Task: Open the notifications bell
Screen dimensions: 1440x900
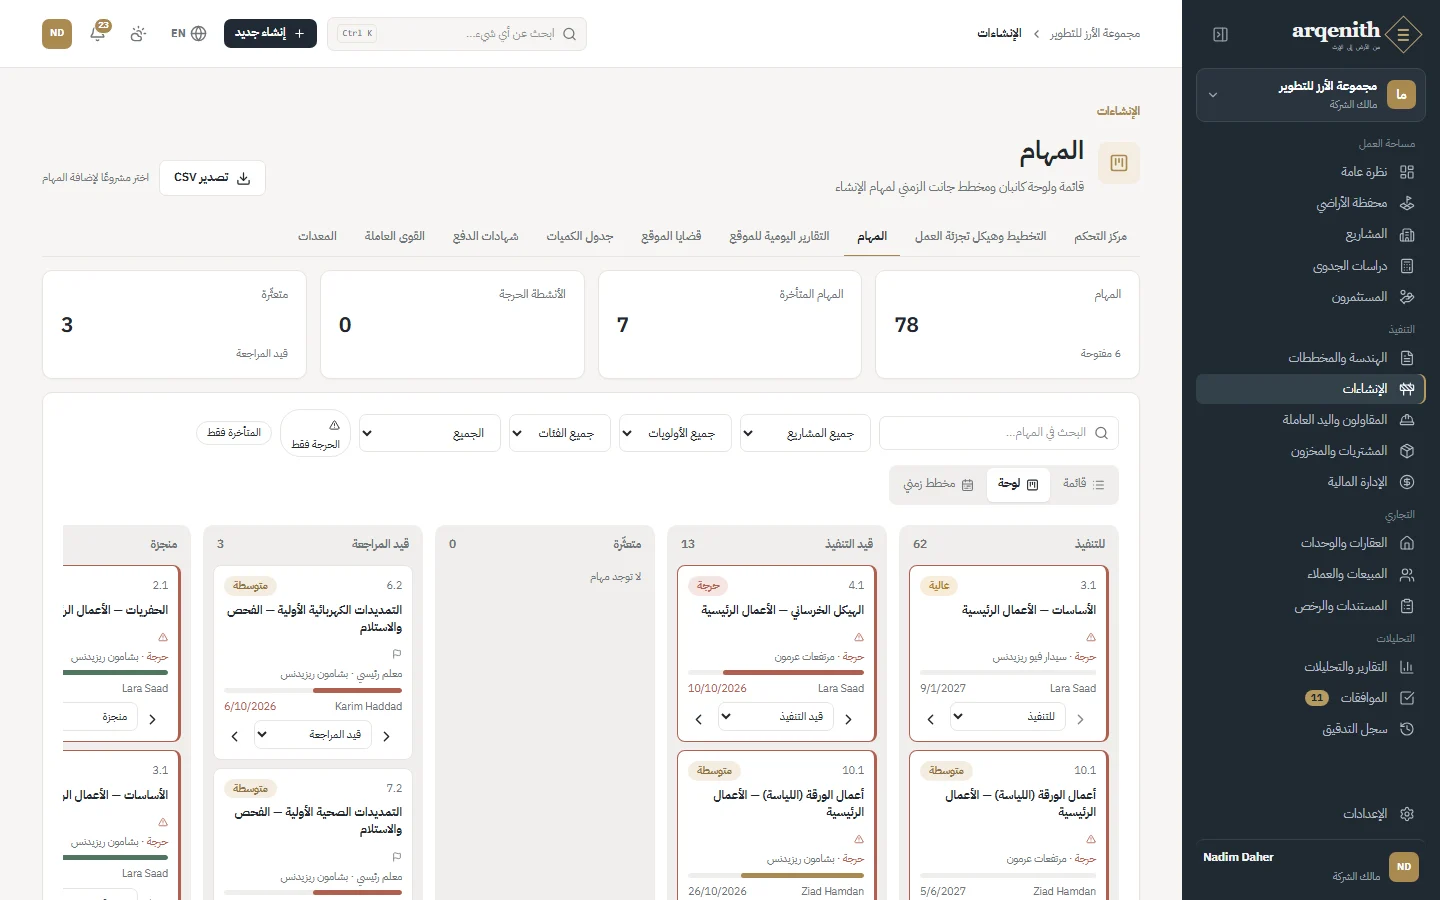Action: [x=98, y=33]
